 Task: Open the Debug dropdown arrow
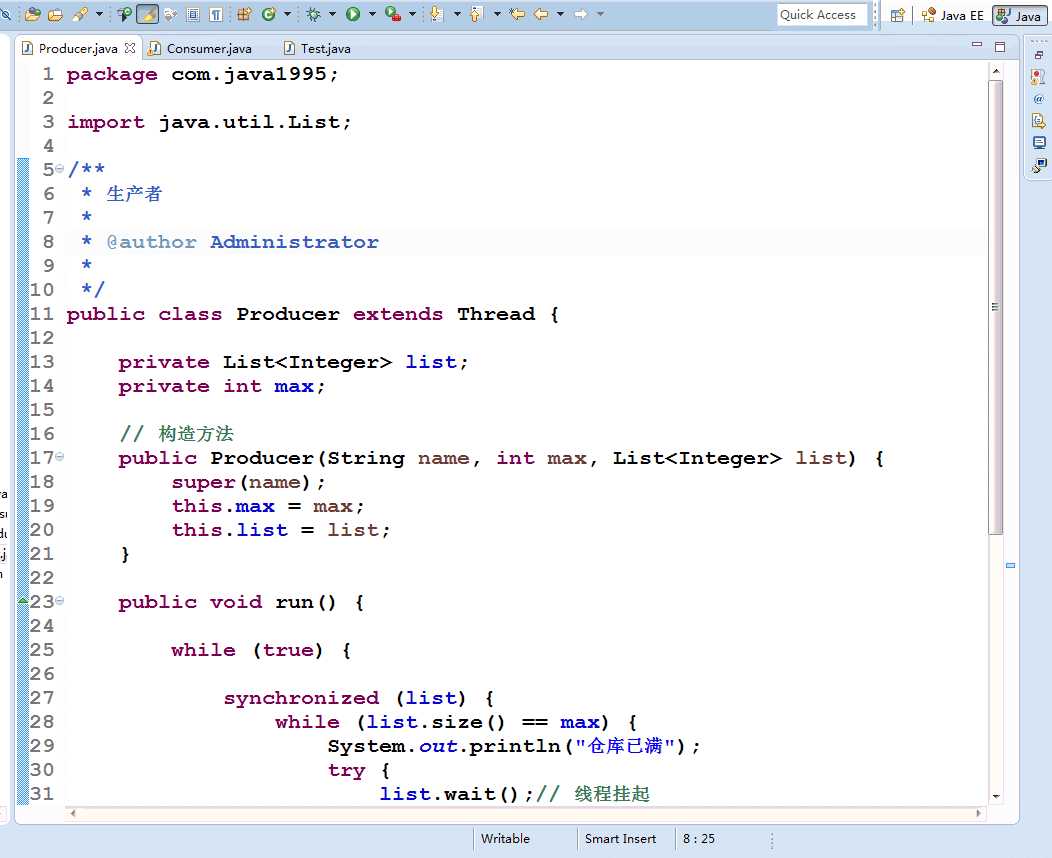(332, 13)
